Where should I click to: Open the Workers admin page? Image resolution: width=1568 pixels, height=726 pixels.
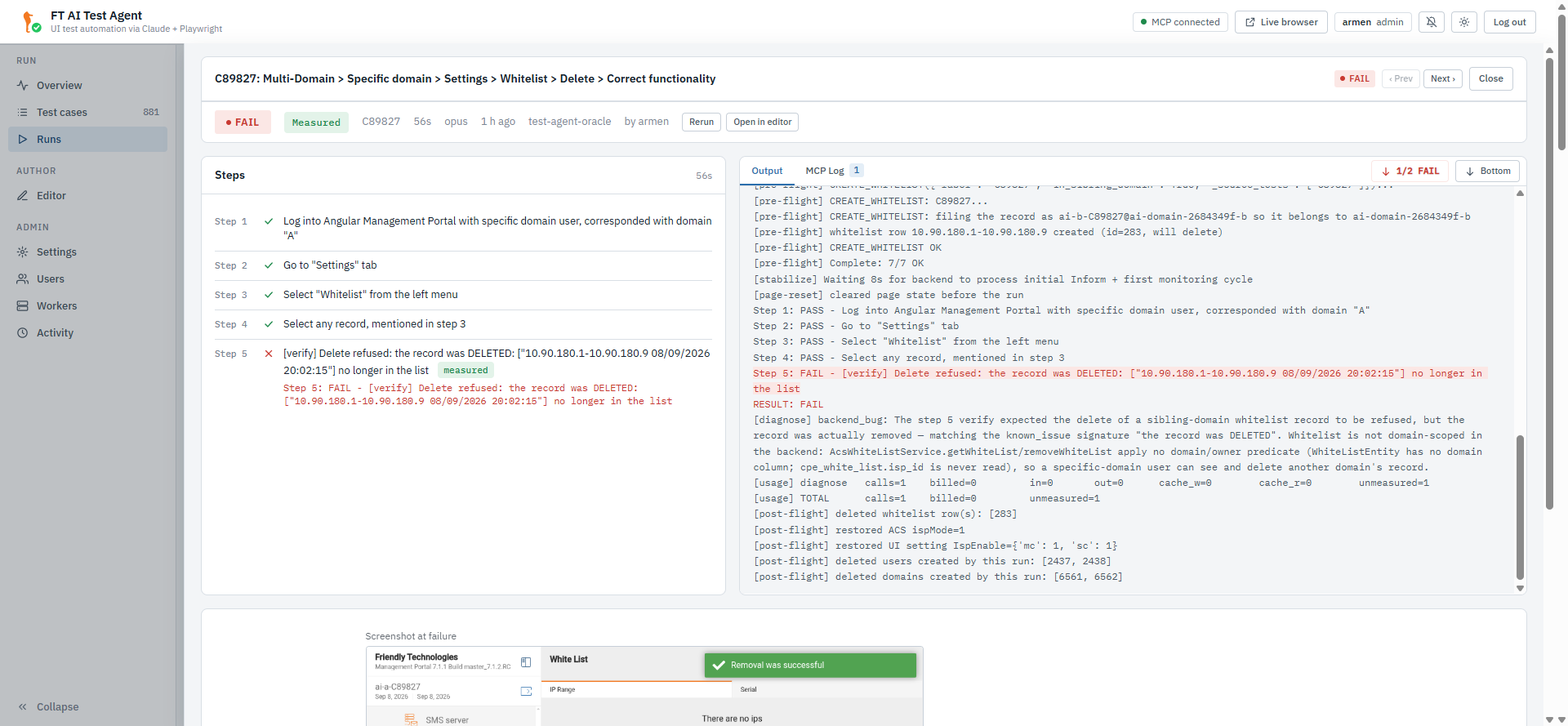(88, 306)
